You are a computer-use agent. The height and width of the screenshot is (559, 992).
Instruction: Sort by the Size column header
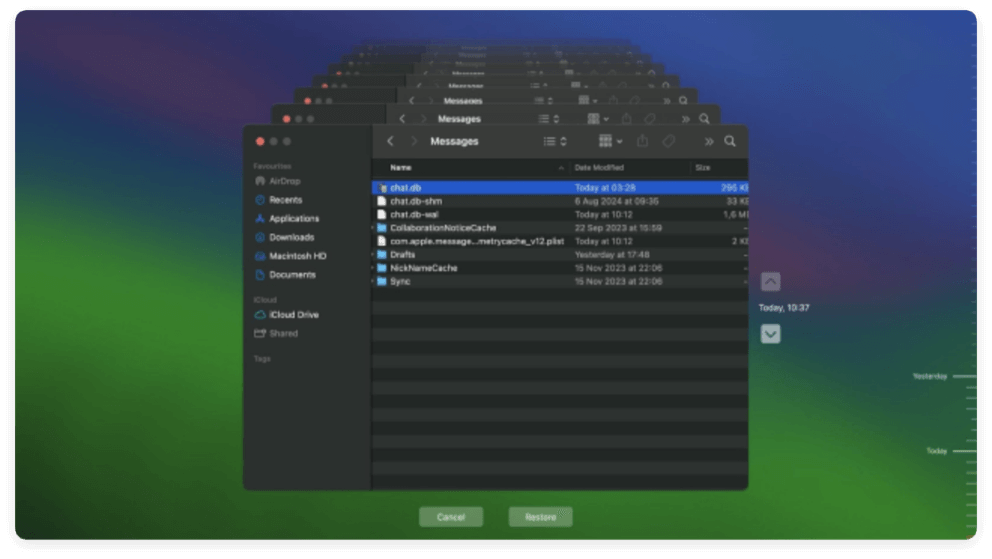pos(702,168)
